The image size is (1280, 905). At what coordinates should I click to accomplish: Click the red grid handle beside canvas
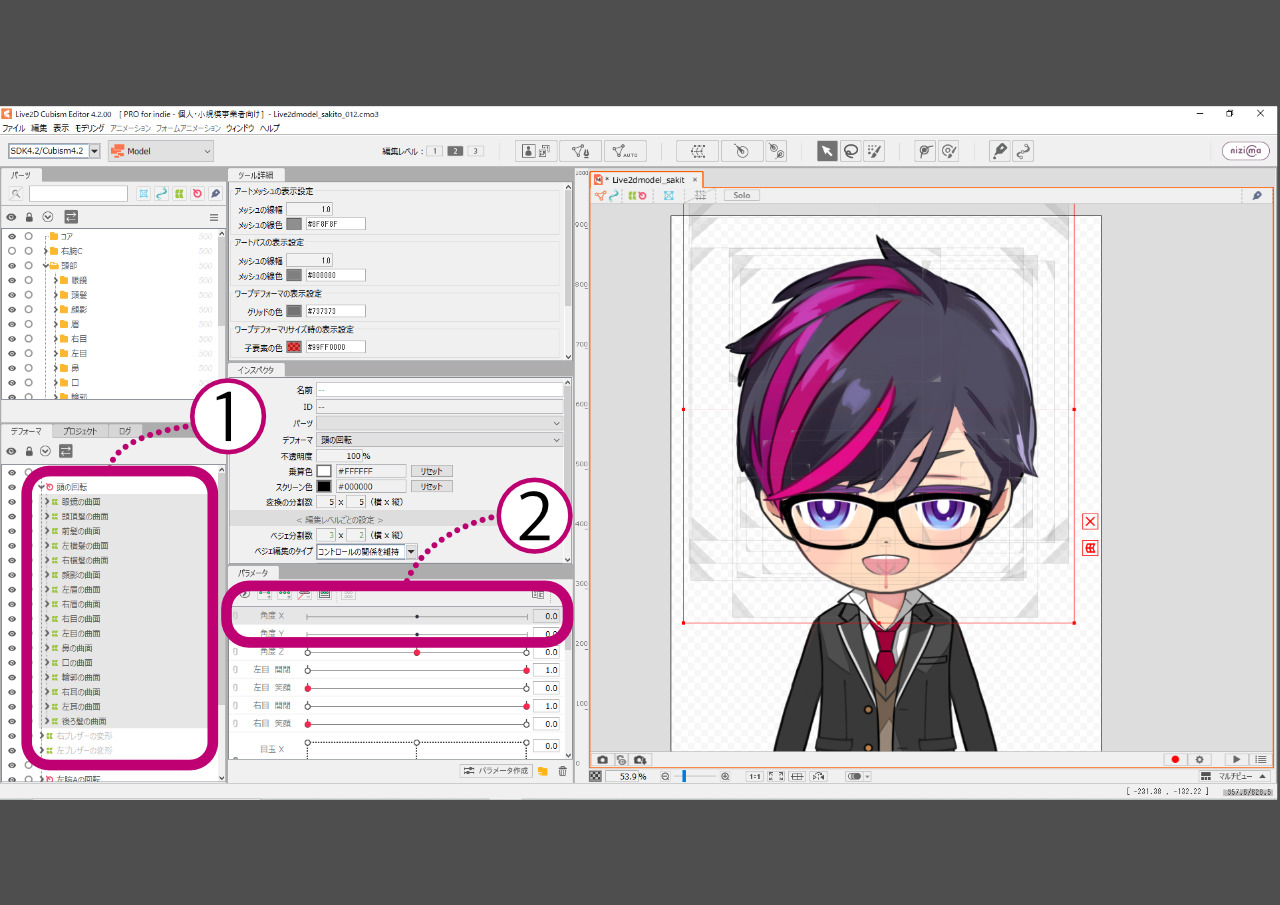(1090, 548)
